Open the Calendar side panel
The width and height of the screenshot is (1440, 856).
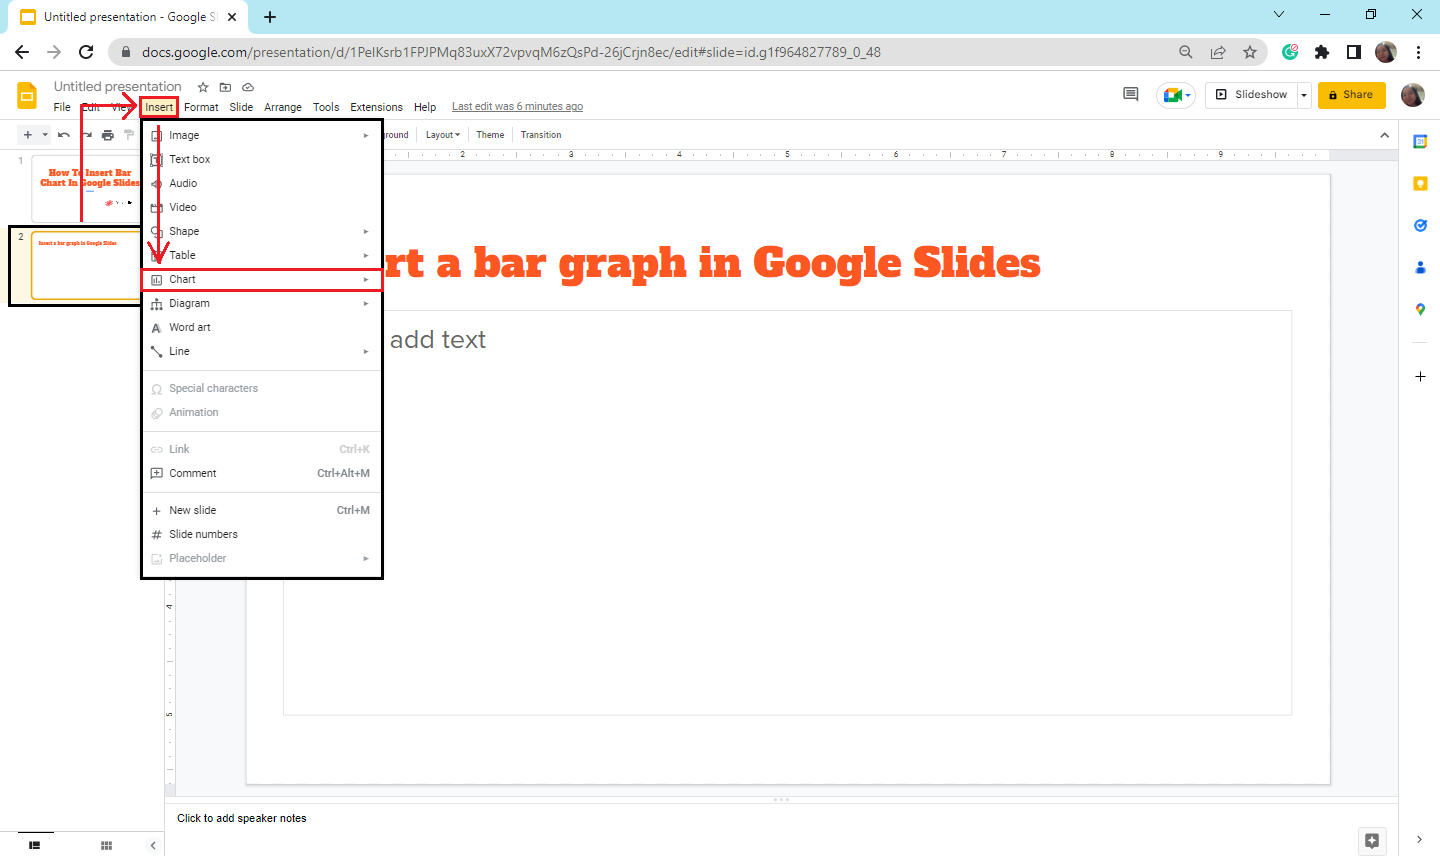click(x=1420, y=142)
